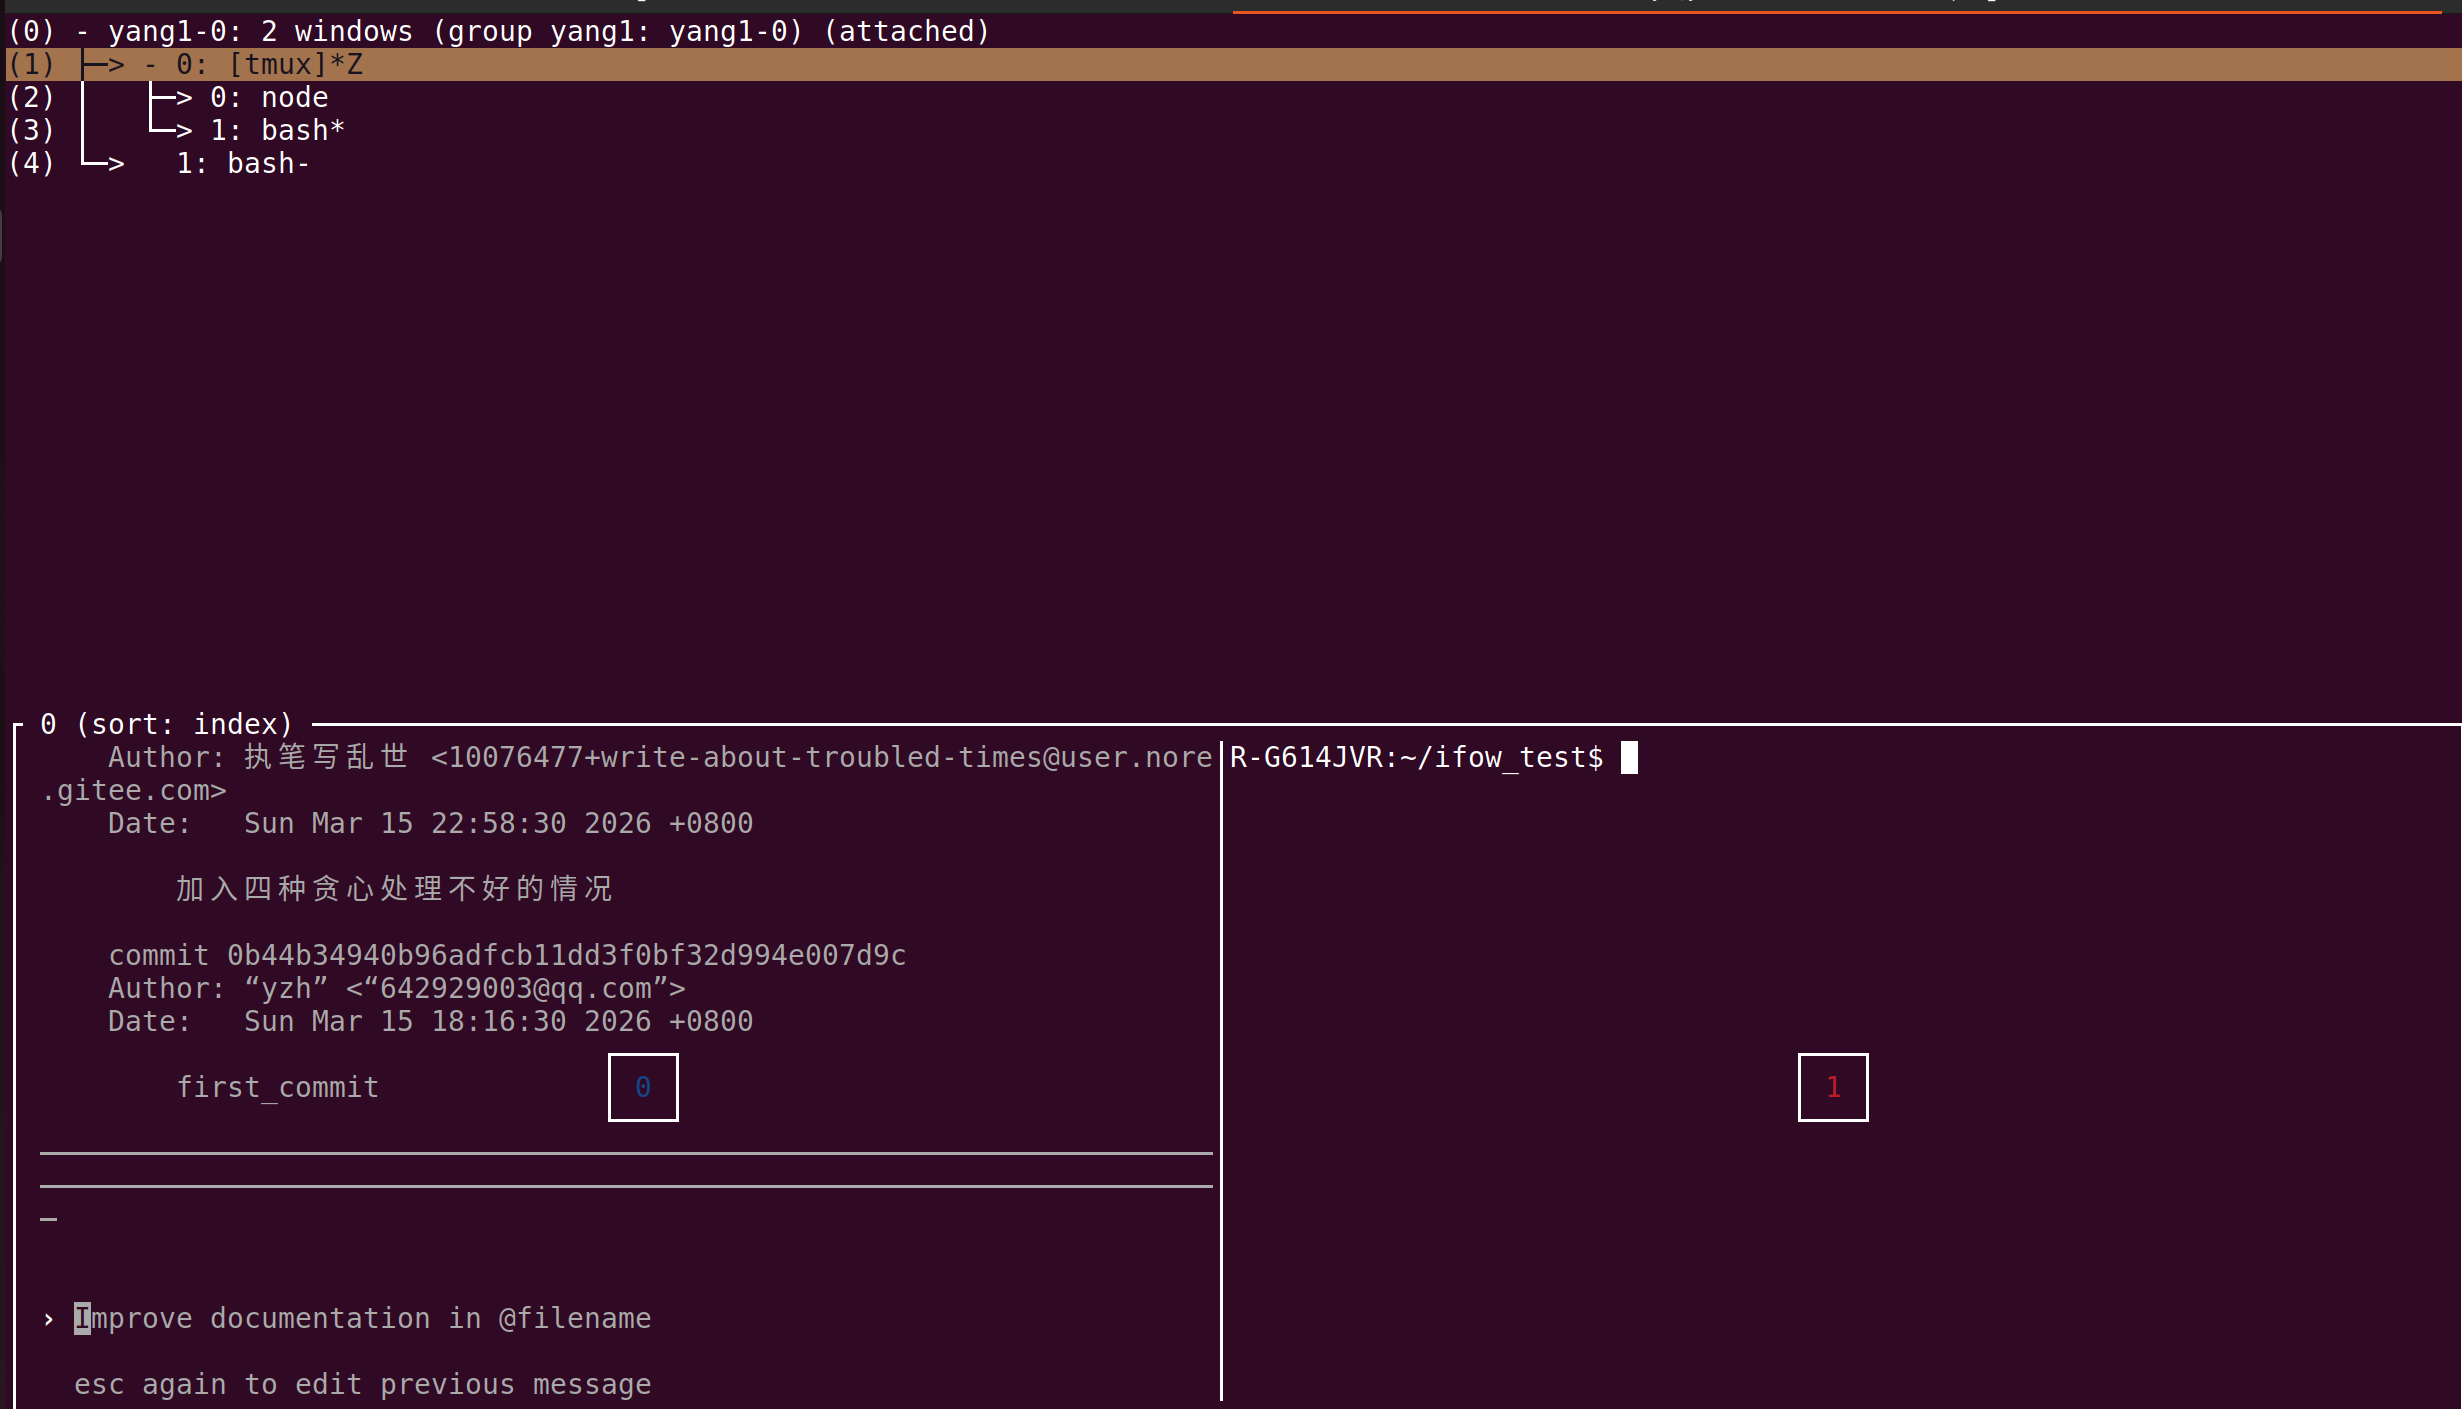Click the author email 642929003@qq.com

click(x=516, y=988)
